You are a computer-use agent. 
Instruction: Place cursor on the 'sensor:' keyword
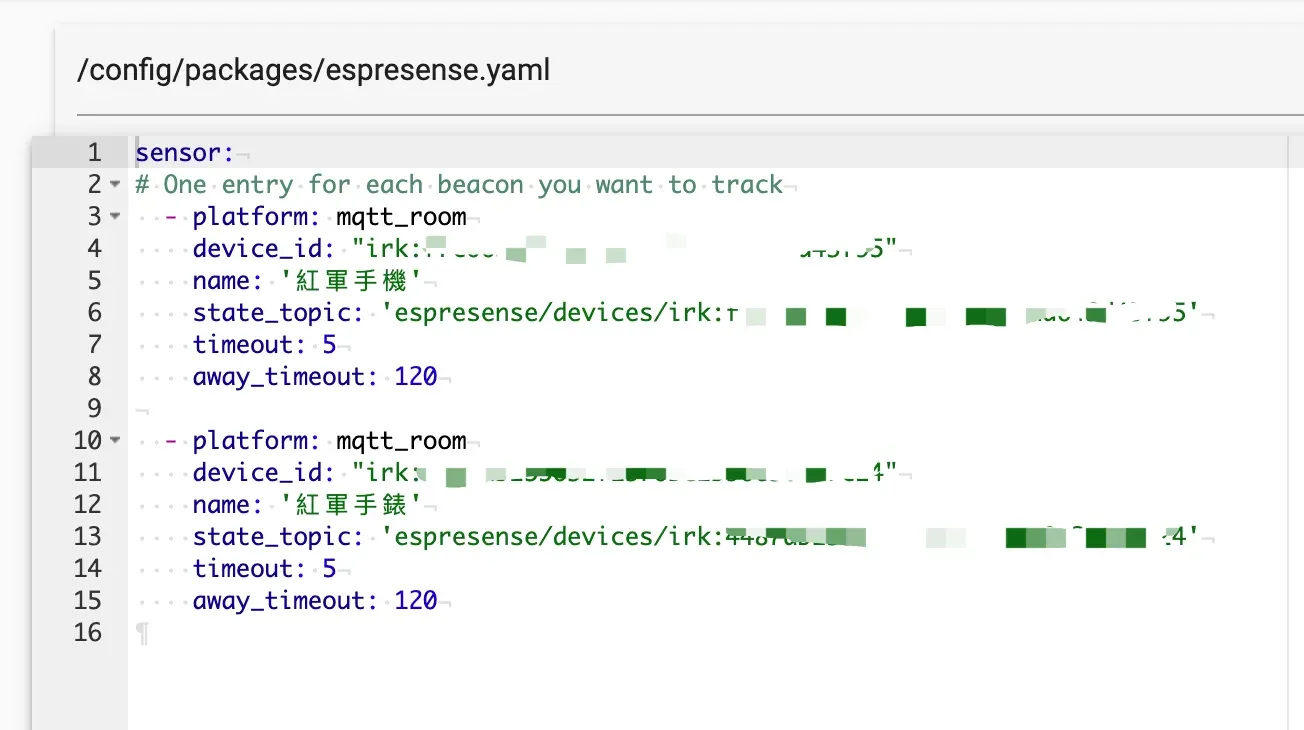[184, 153]
